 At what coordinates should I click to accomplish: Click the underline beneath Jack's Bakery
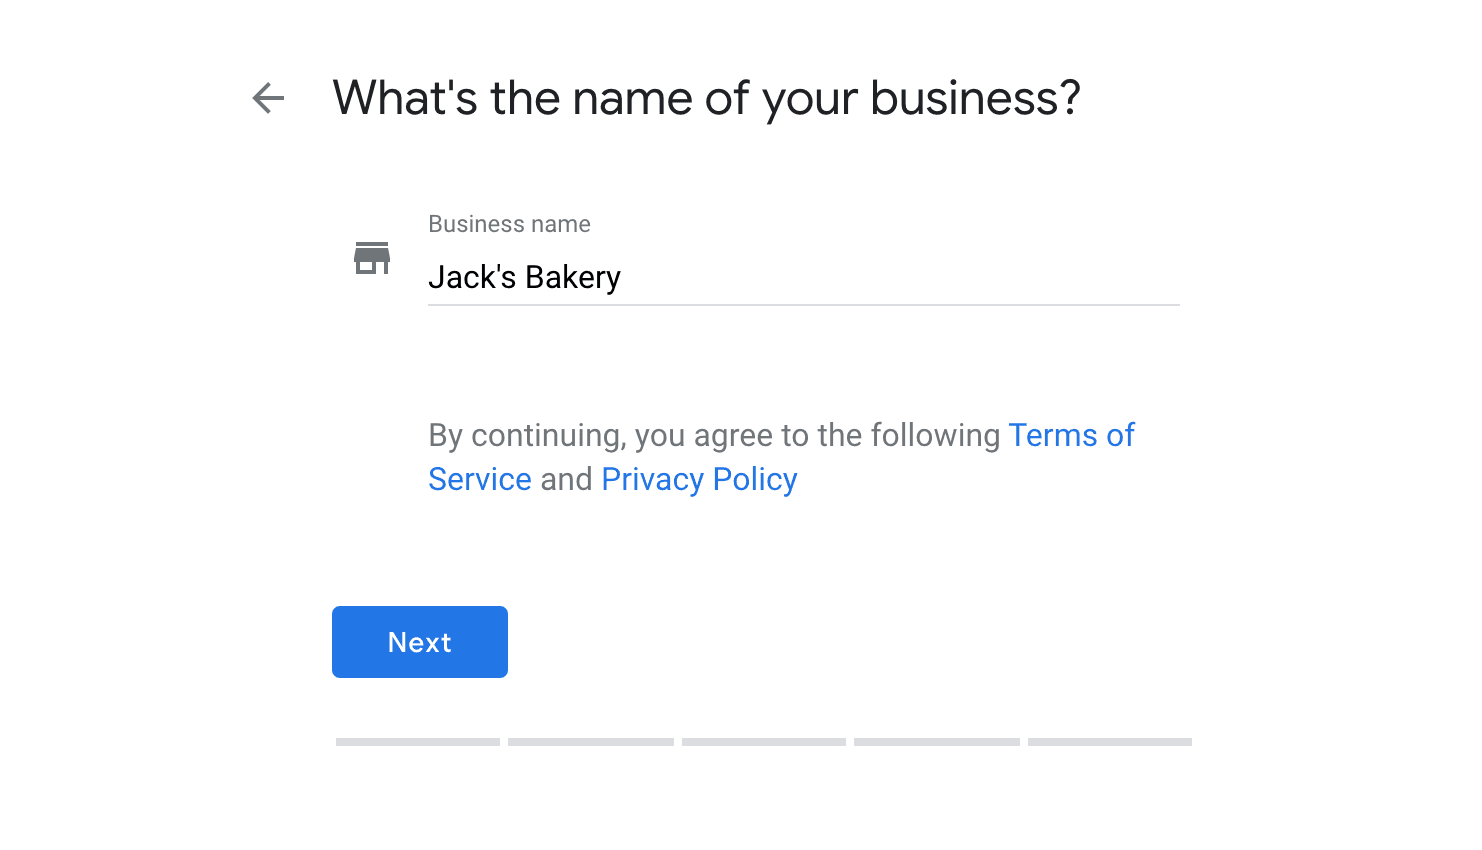[803, 304]
